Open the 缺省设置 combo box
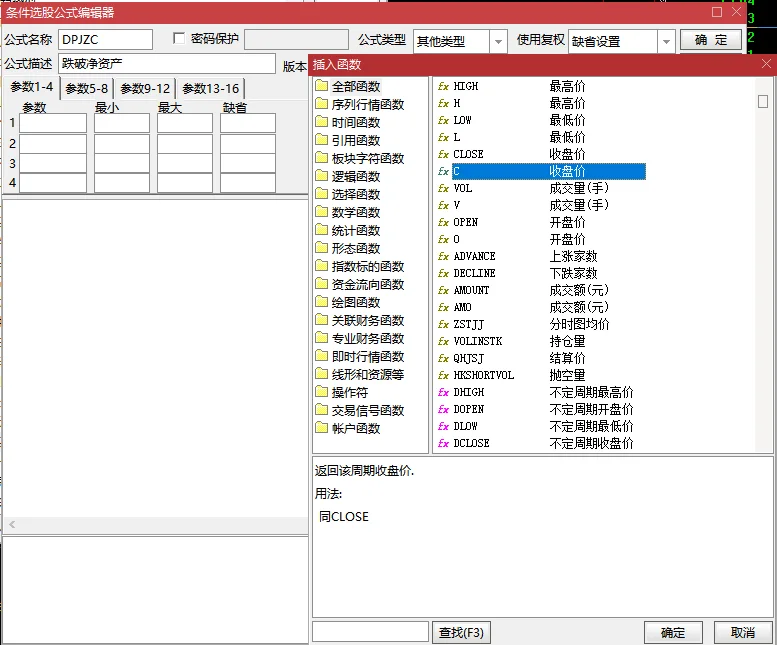Image resolution: width=777 pixels, height=645 pixels. click(x=621, y=42)
